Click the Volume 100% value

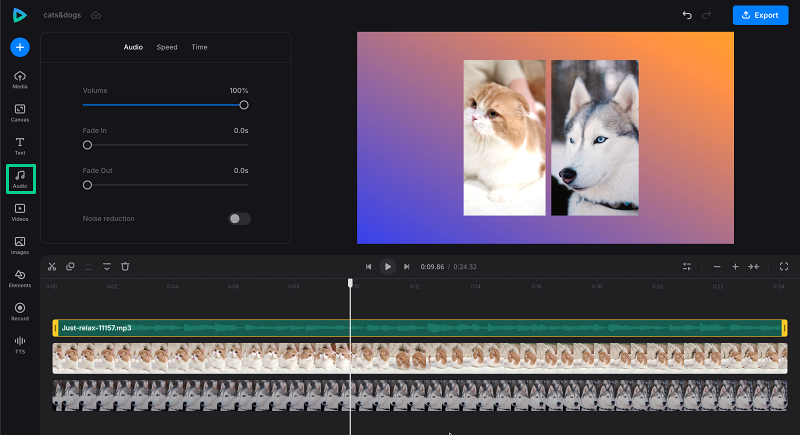(x=239, y=91)
